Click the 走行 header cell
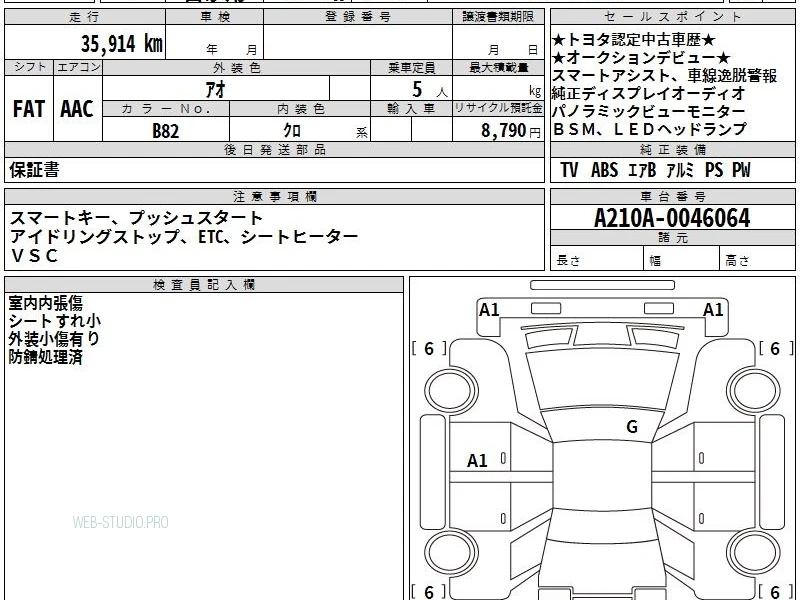 (x=85, y=17)
